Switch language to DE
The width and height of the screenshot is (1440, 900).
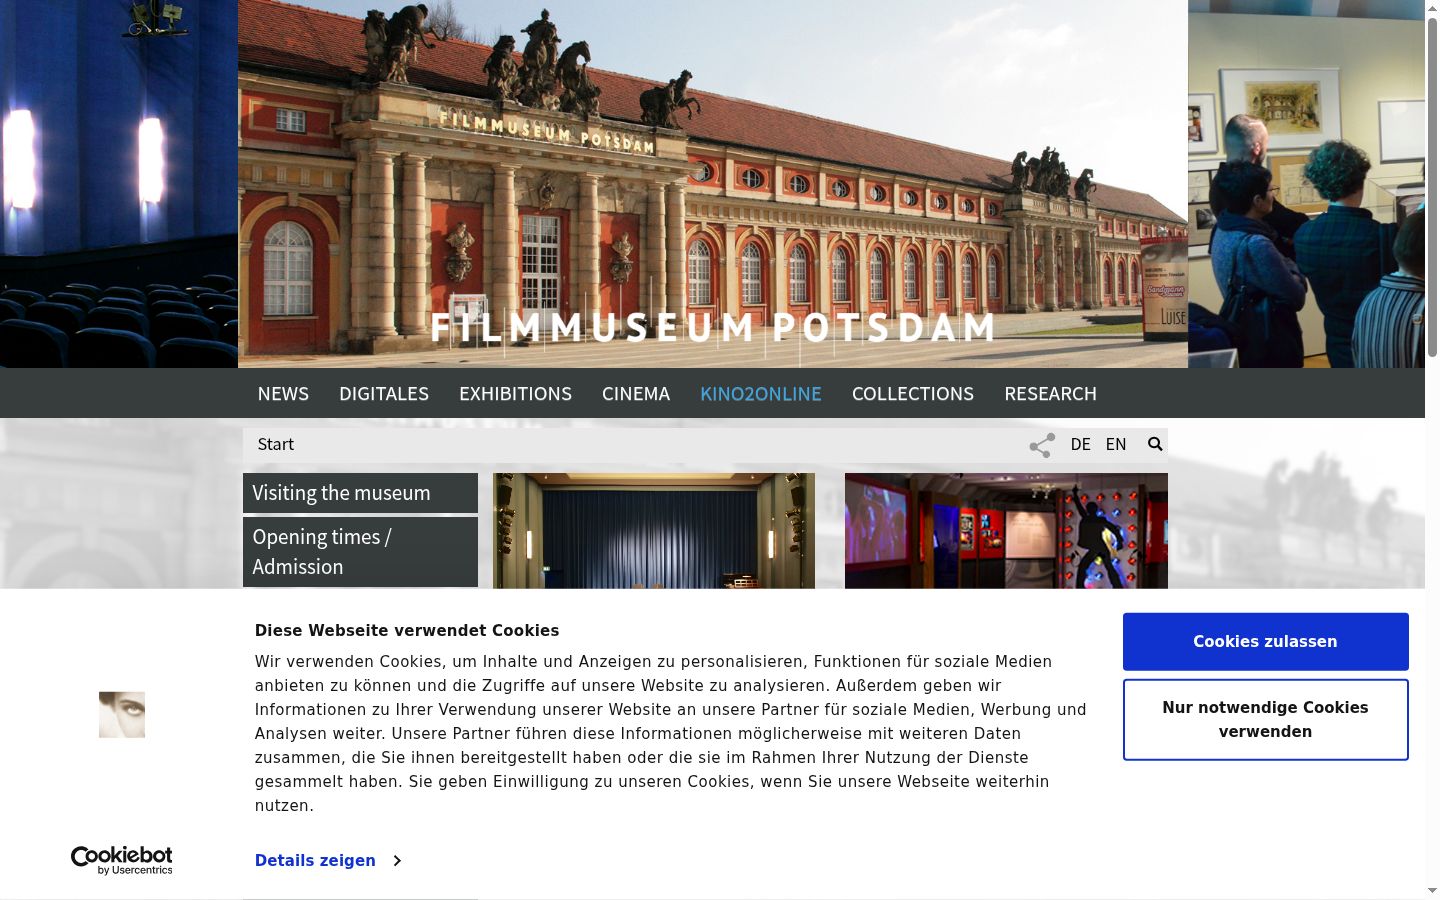click(1080, 444)
